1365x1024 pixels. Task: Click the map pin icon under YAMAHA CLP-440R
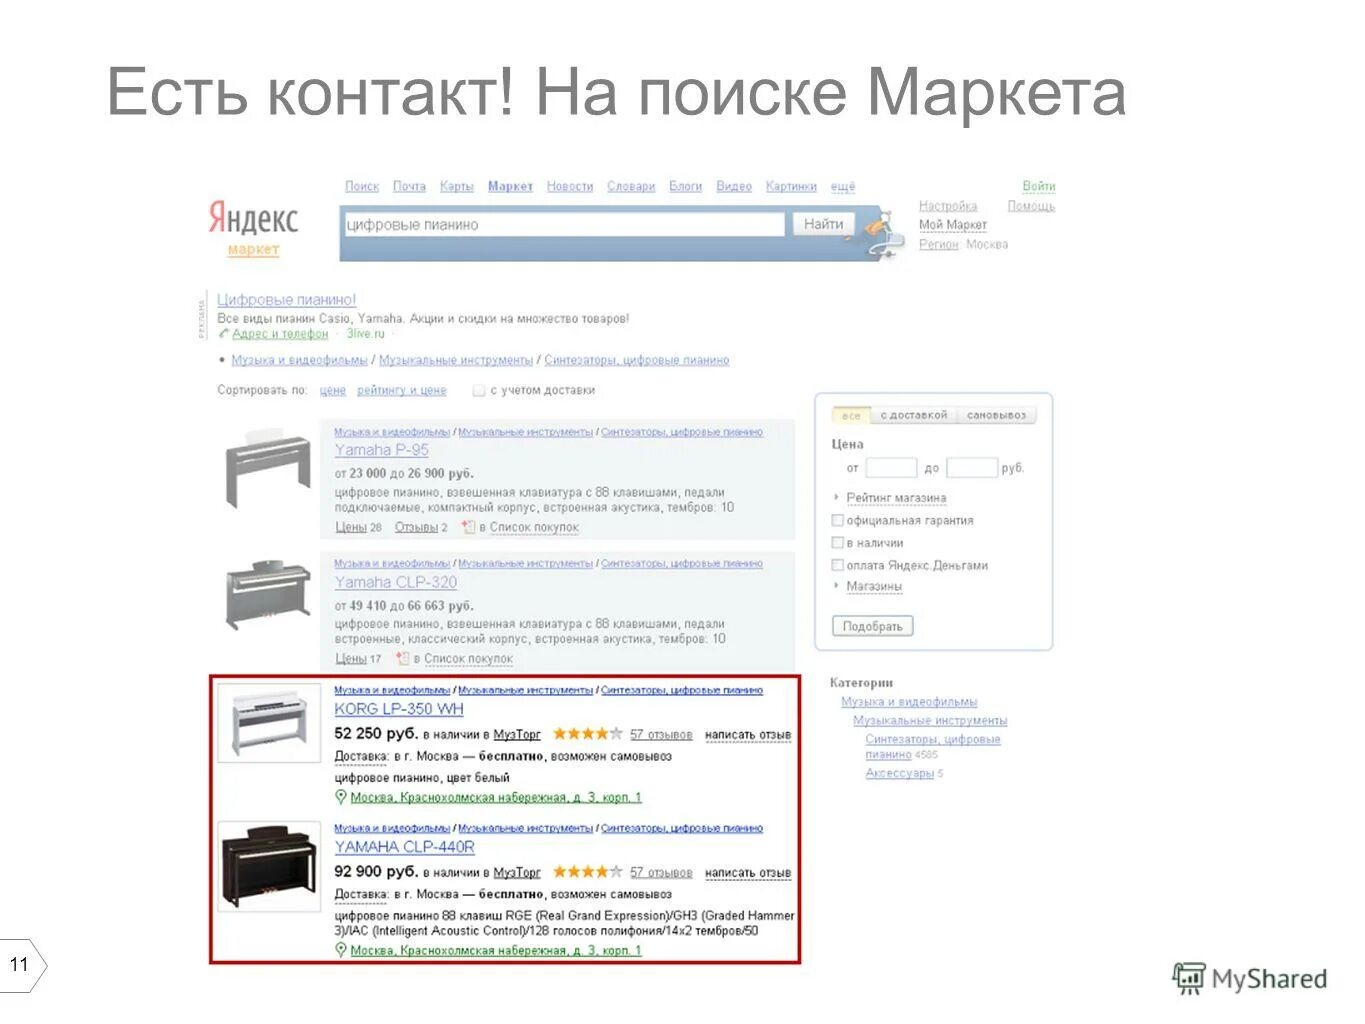point(341,950)
